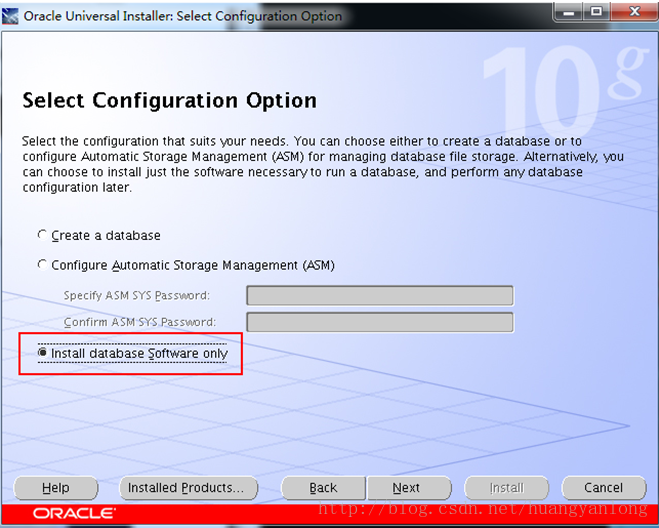The width and height of the screenshot is (659, 528).
Task: Go Back to previous installer step
Action: [323, 488]
